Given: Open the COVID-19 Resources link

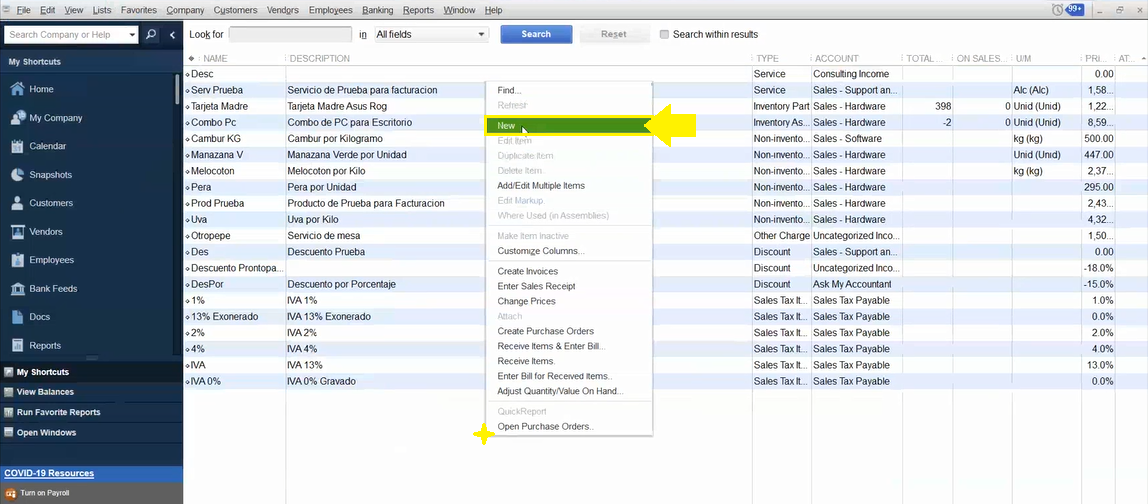Looking at the screenshot, I should pyautogui.click(x=49, y=473).
